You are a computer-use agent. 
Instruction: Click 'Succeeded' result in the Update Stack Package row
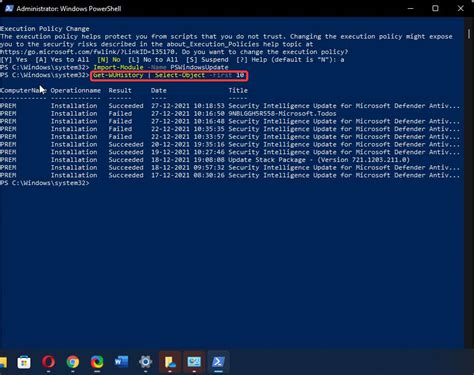point(126,160)
